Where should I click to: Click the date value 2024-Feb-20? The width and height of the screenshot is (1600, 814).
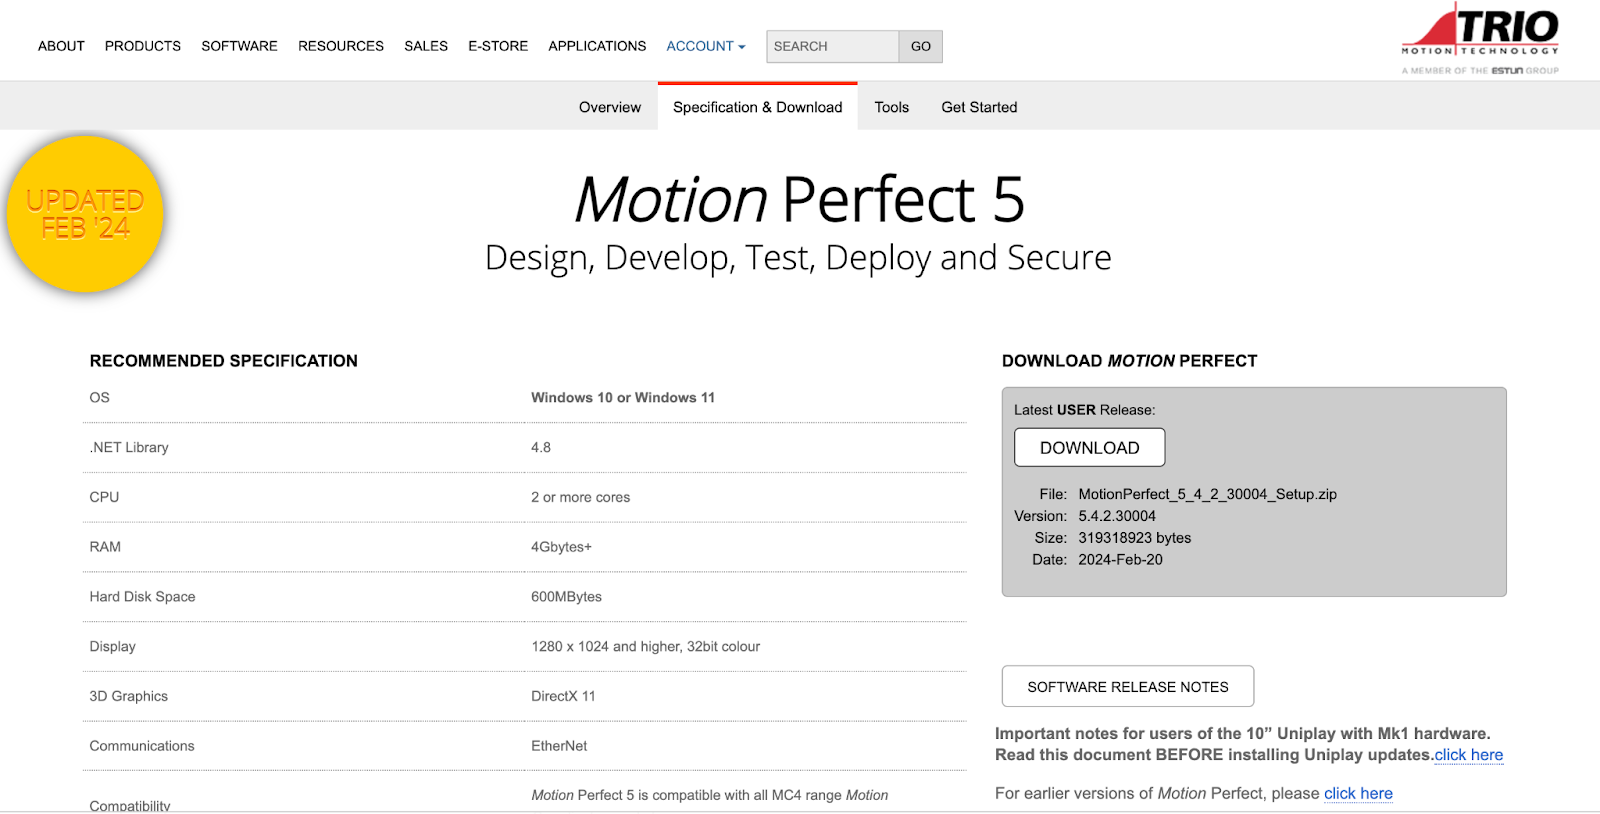[1120, 560]
